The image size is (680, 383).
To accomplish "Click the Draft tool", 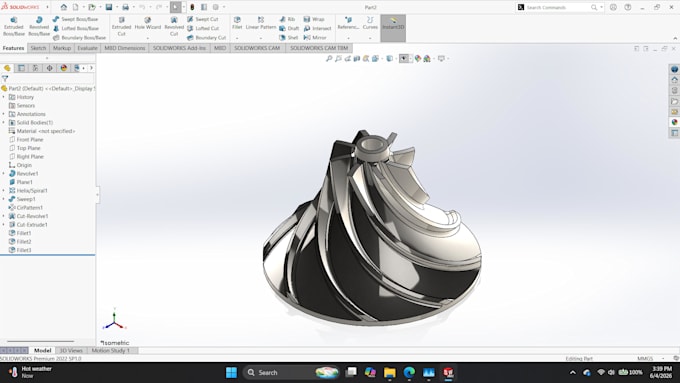I will (x=289, y=28).
